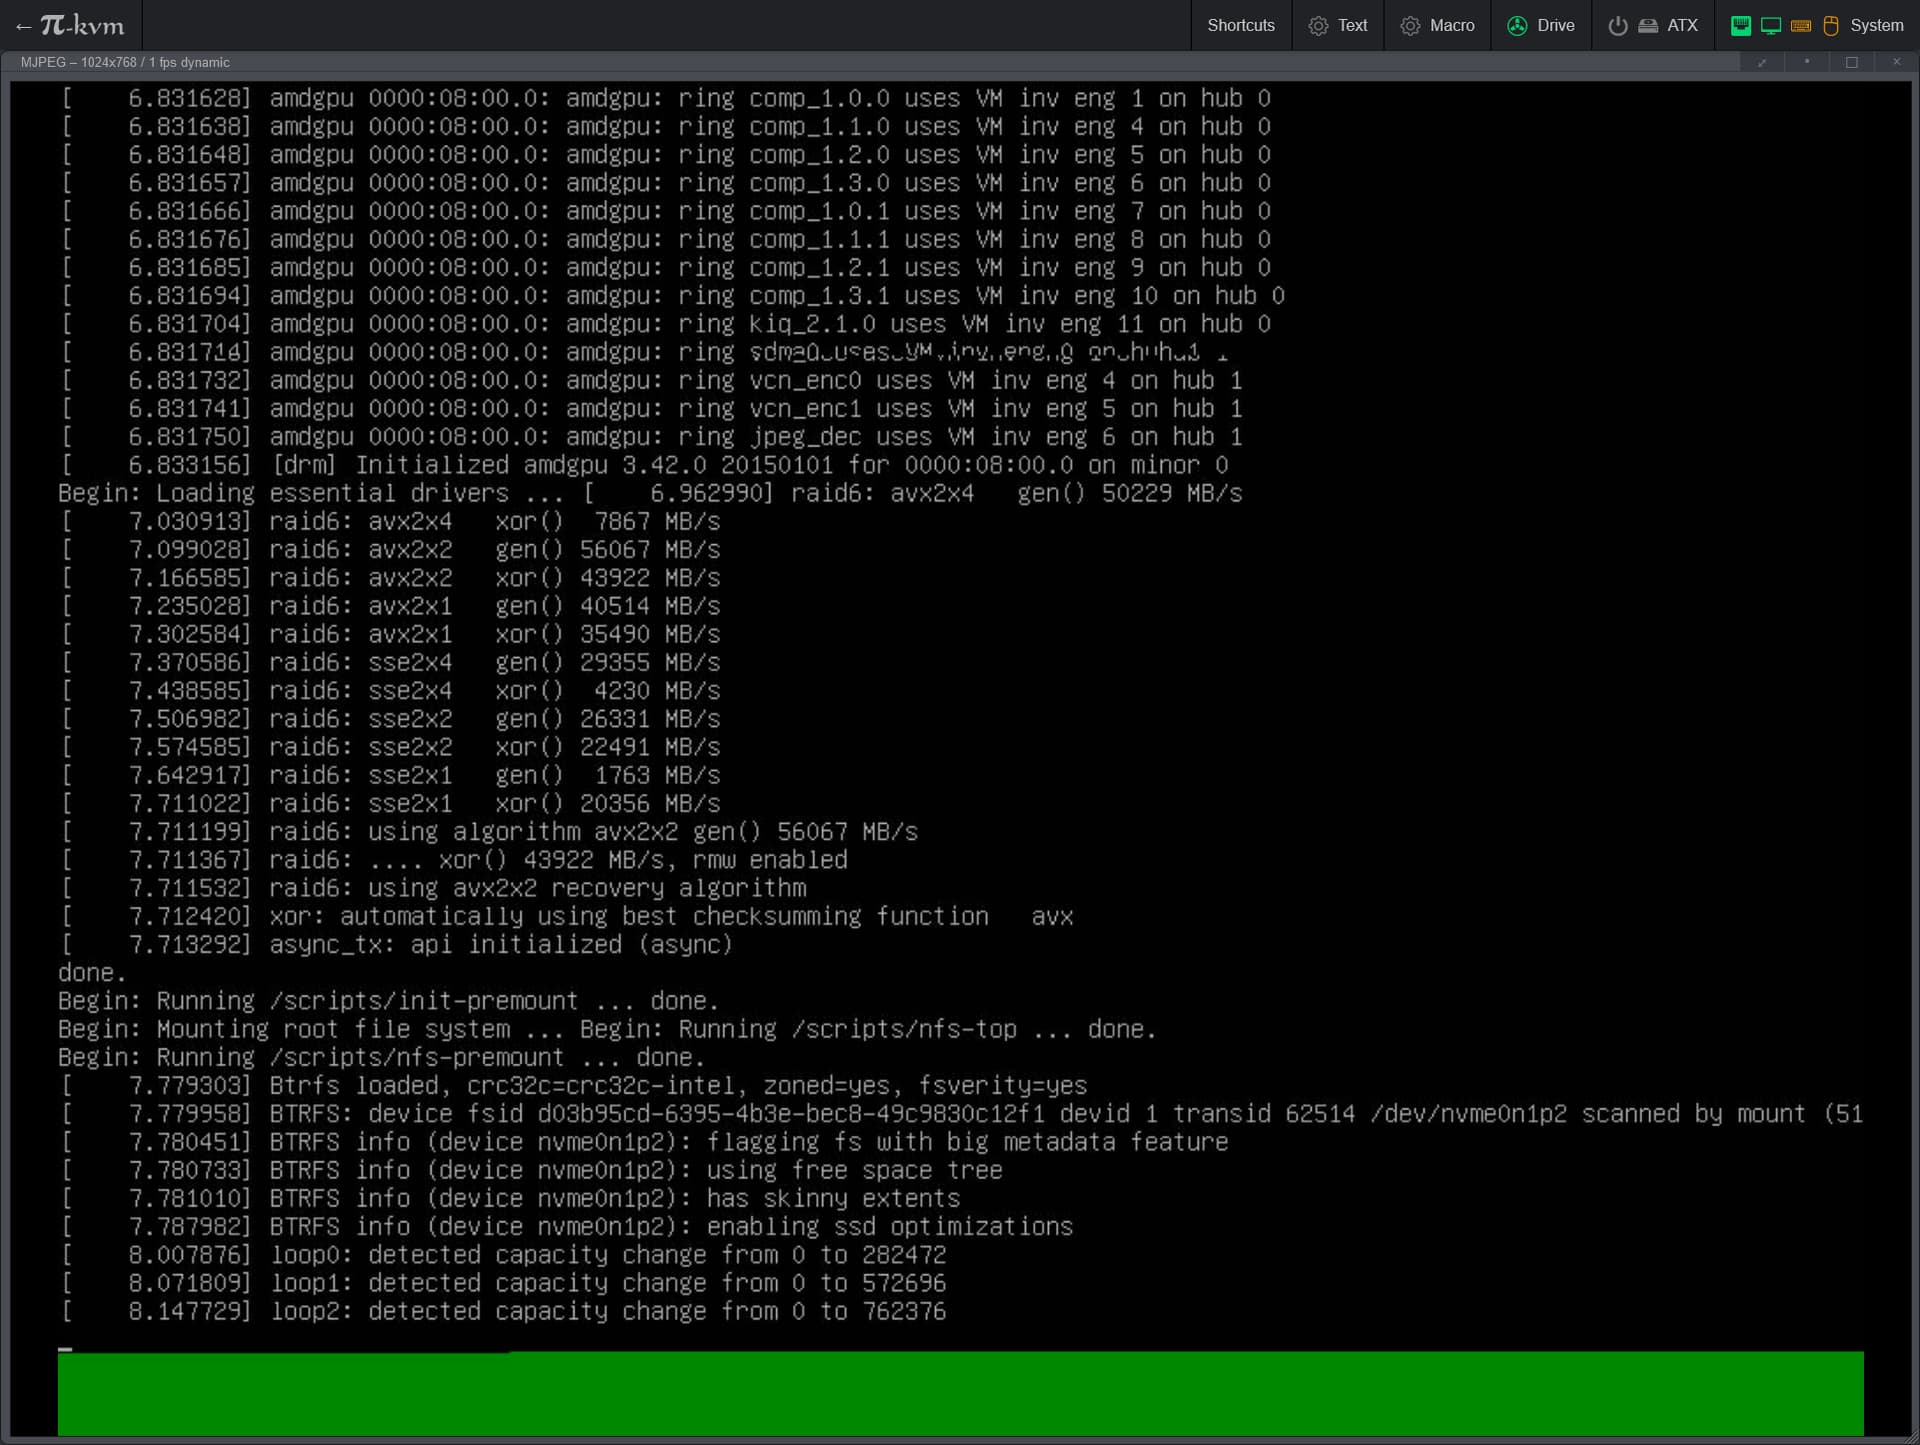Maximize the stream window with square button
The image size is (1920, 1445).
click(x=1851, y=62)
